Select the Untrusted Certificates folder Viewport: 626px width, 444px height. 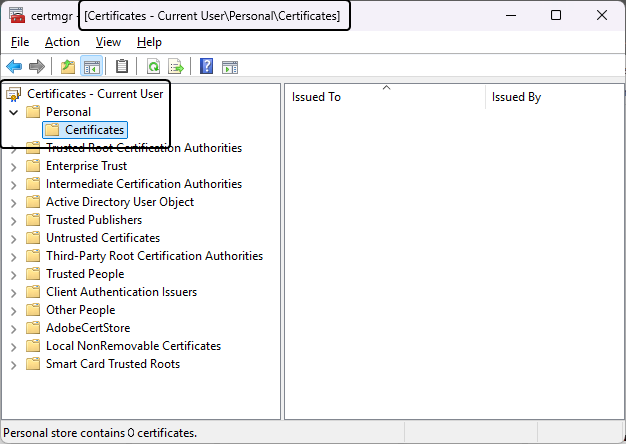tap(102, 238)
